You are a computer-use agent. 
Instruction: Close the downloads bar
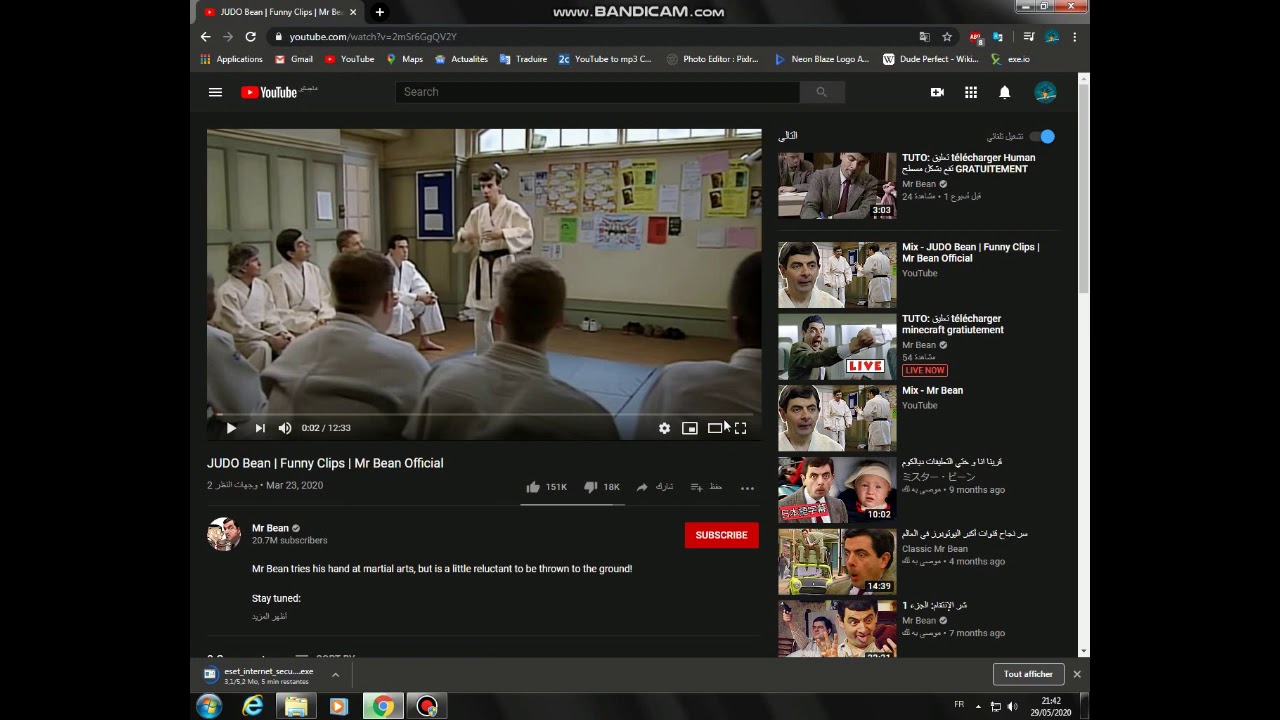pos(1077,675)
